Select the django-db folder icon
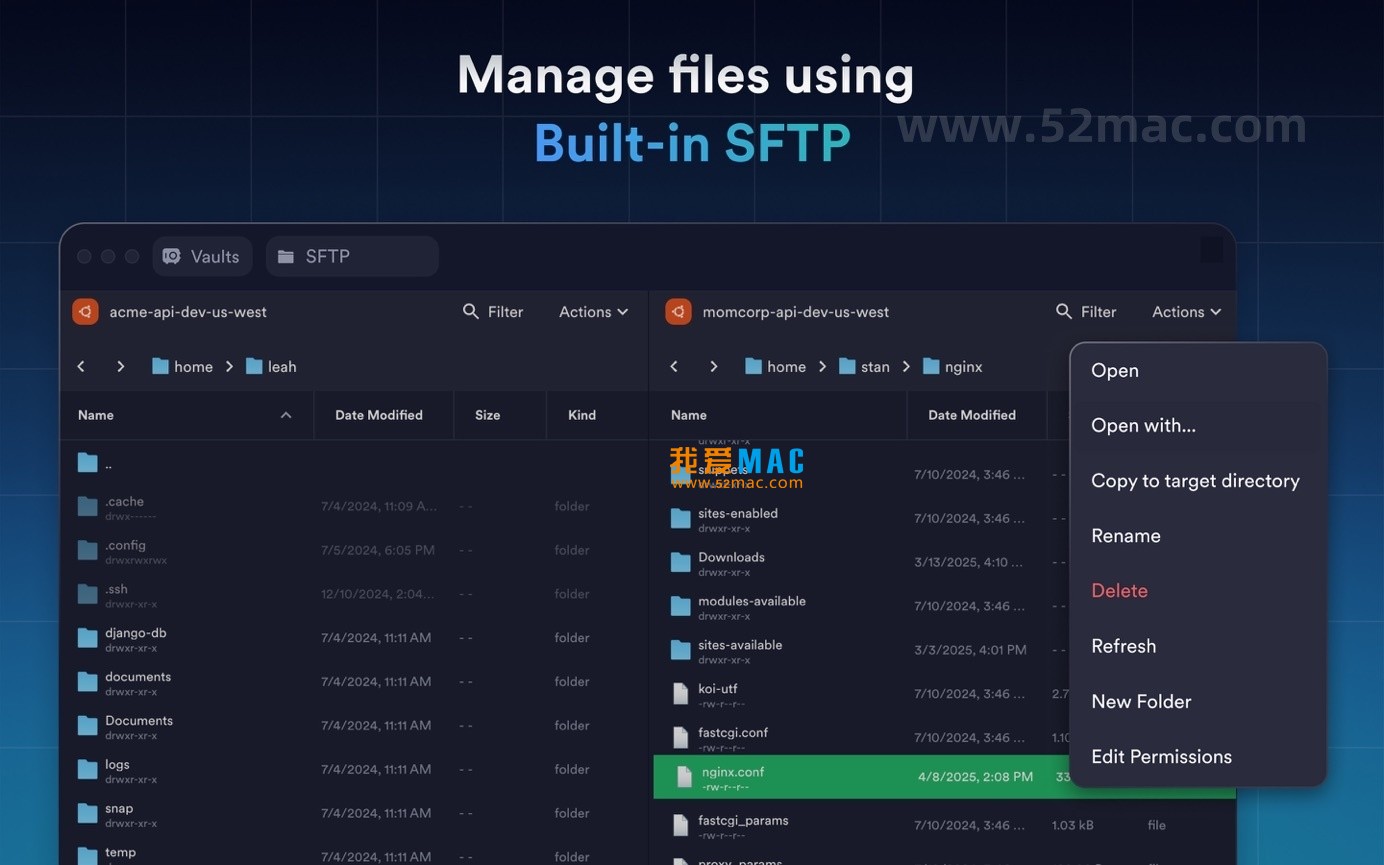Image resolution: width=1384 pixels, height=865 pixels. (x=88, y=639)
